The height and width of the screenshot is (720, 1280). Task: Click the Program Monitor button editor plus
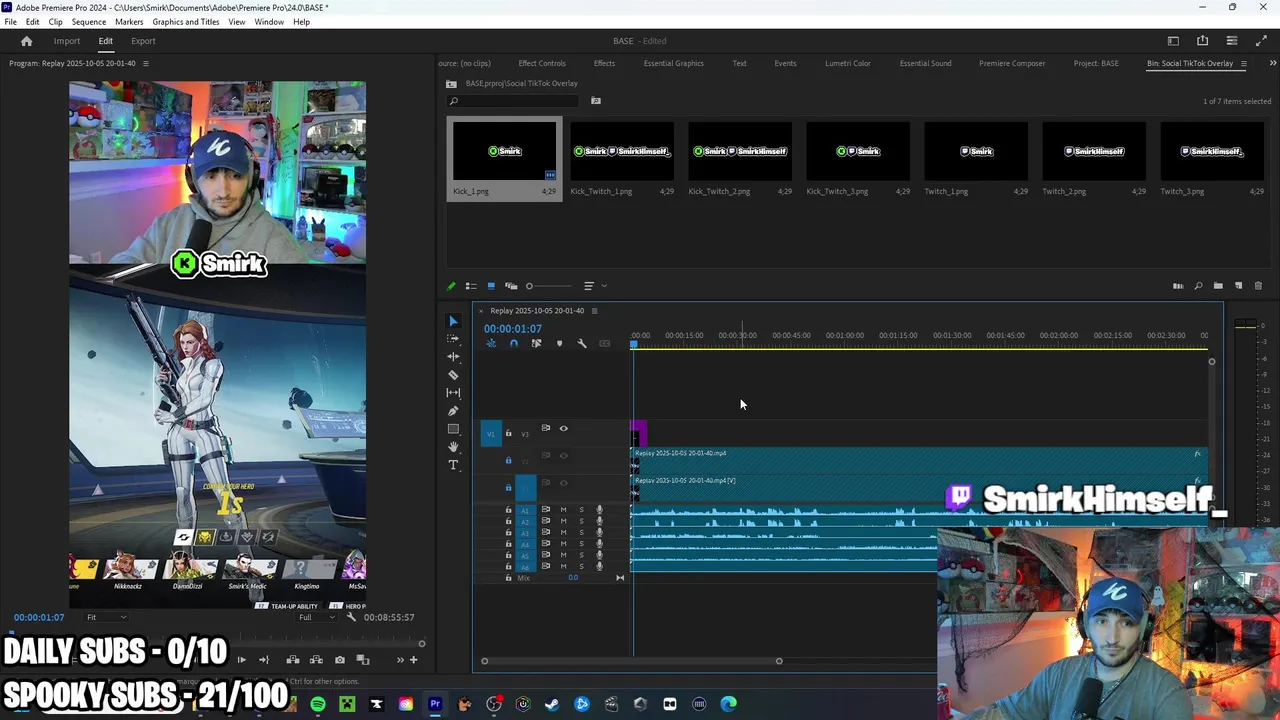pyautogui.click(x=414, y=660)
